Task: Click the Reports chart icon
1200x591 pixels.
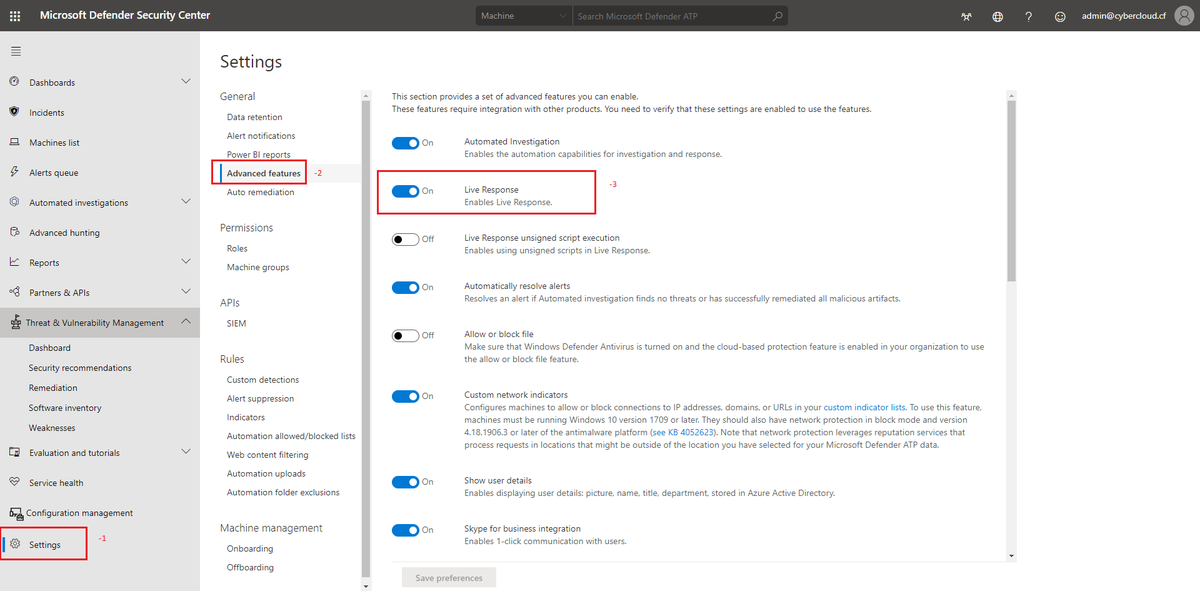Action: click(14, 262)
